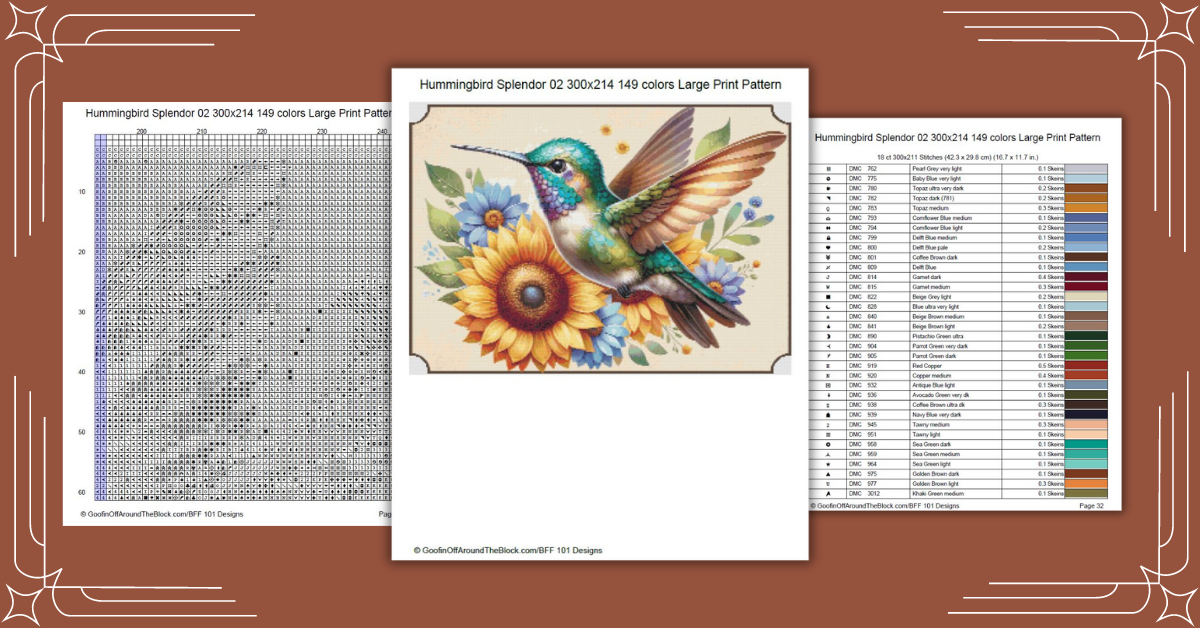The image size is (1200, 628).
Task: Select the DMC 919 Red Copper symbol
Action: [x=828, y=366]
